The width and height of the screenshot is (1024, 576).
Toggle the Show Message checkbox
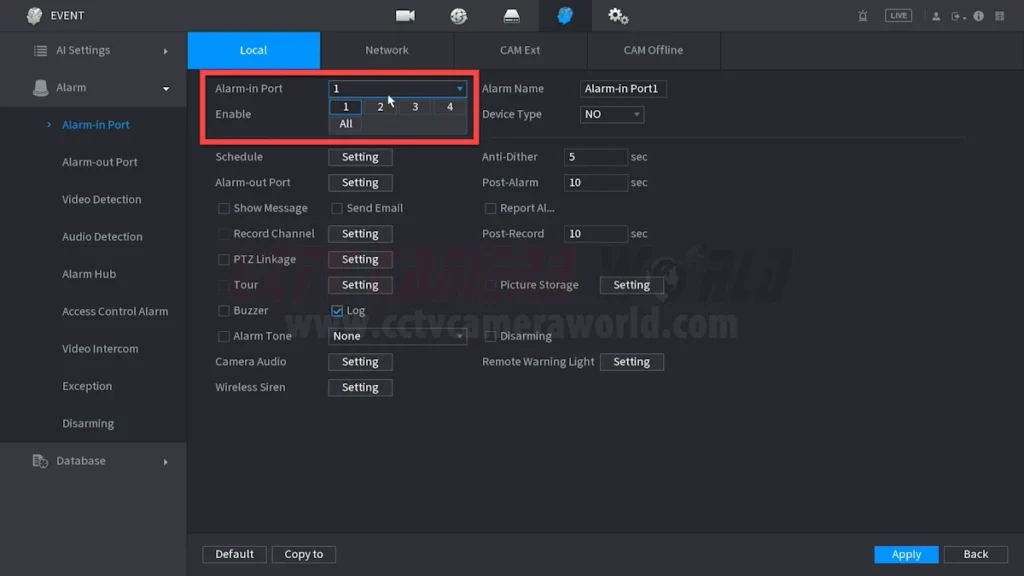224,208
